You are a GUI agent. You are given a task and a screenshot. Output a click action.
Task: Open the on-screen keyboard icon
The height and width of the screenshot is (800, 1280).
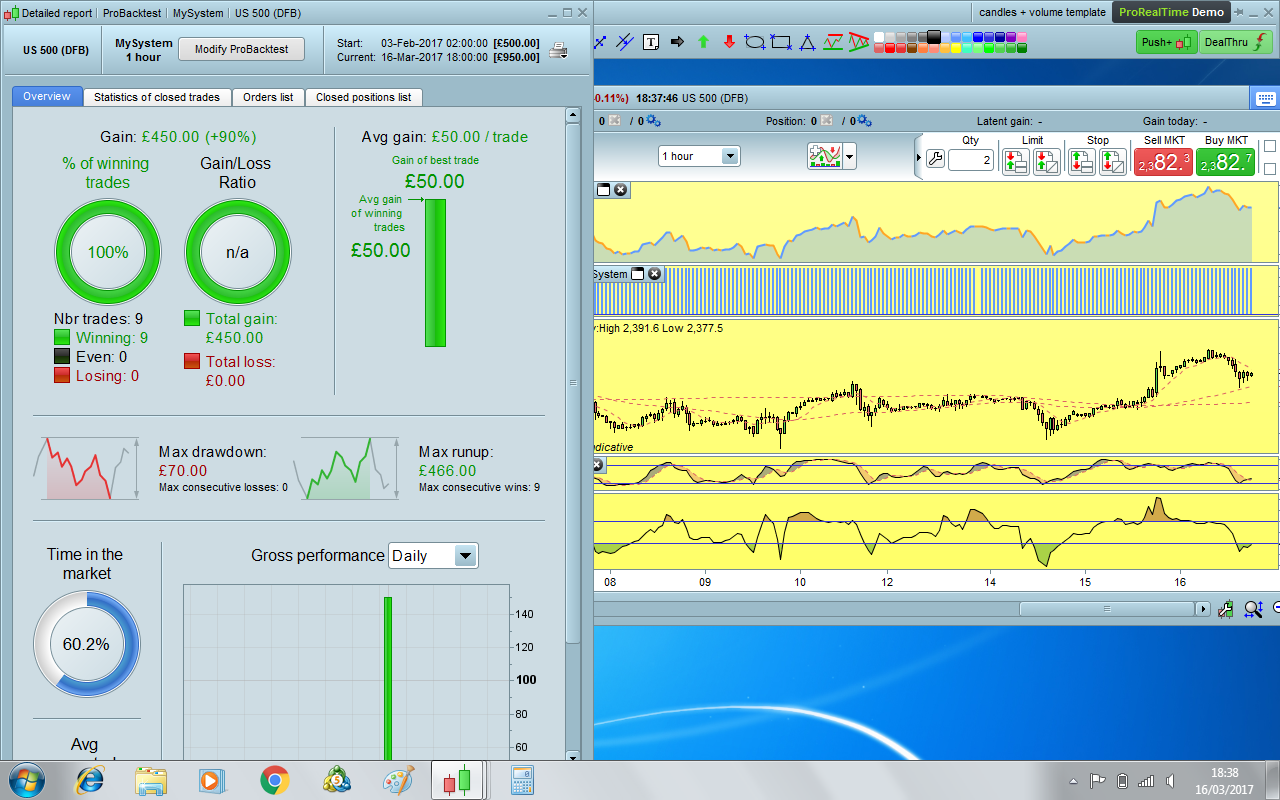coord(1265,98)
